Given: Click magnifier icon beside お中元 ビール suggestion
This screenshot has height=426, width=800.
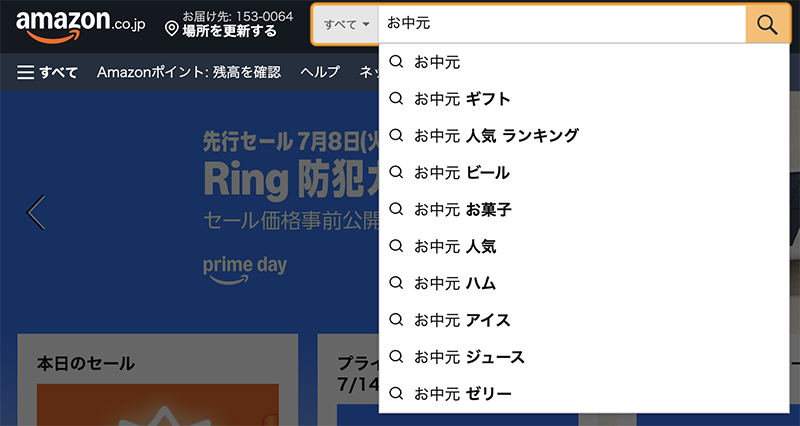Looking at the screenshot, I should pos(396,172).
